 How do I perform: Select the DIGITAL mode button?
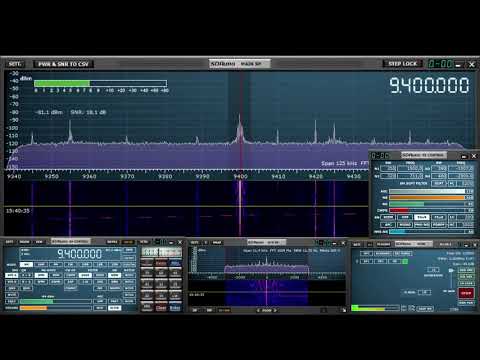pos(129,265)
